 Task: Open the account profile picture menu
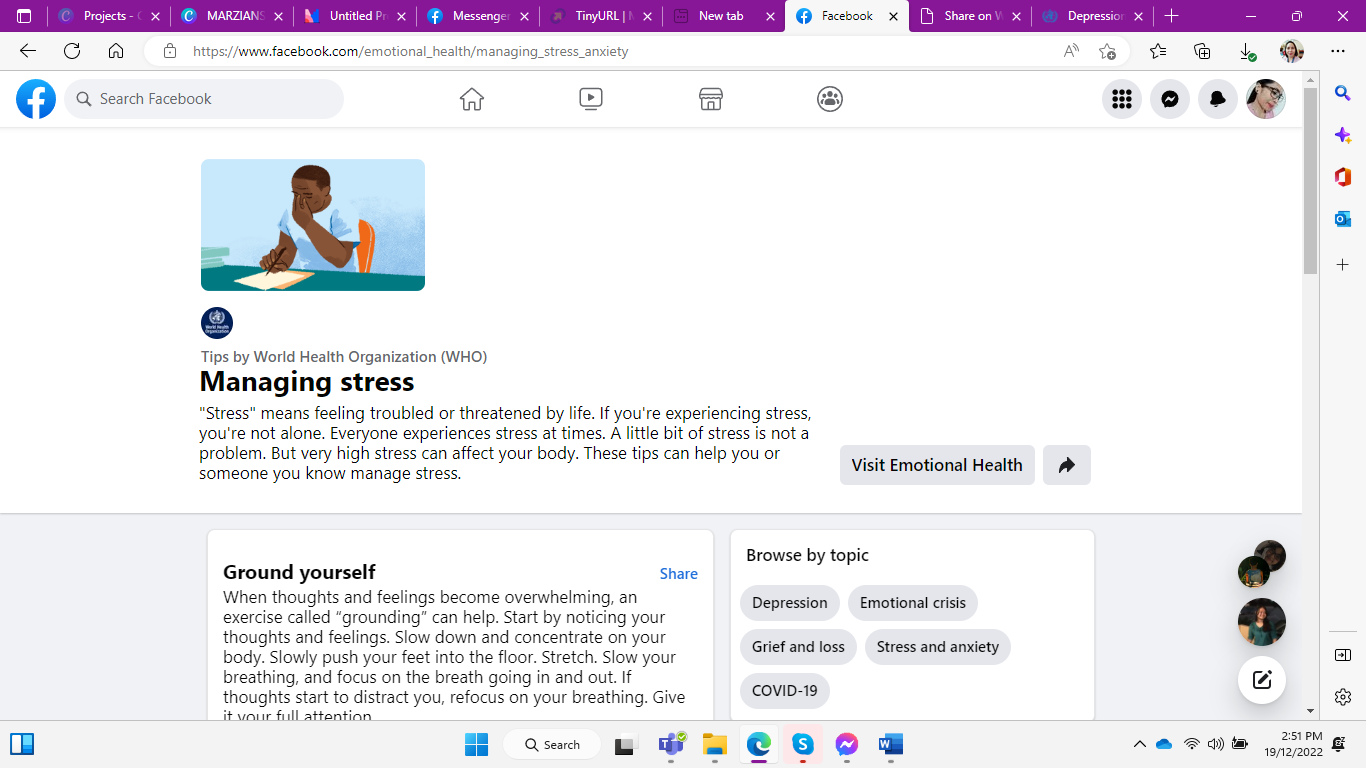point(1266,99)
